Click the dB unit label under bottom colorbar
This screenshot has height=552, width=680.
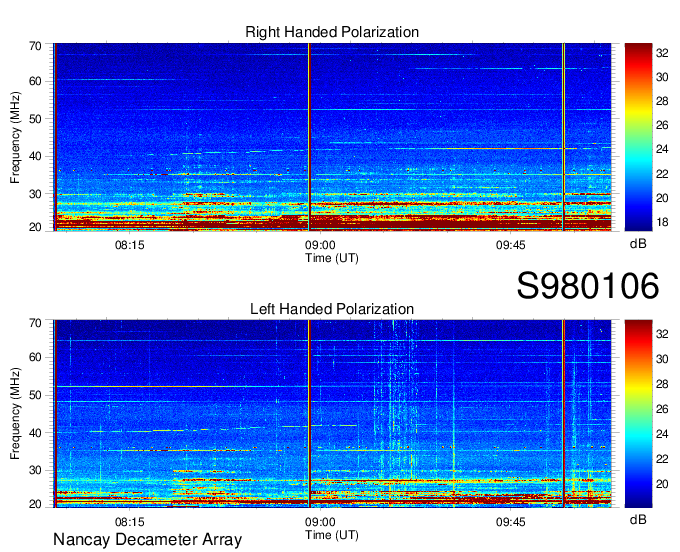click(638, 519)
